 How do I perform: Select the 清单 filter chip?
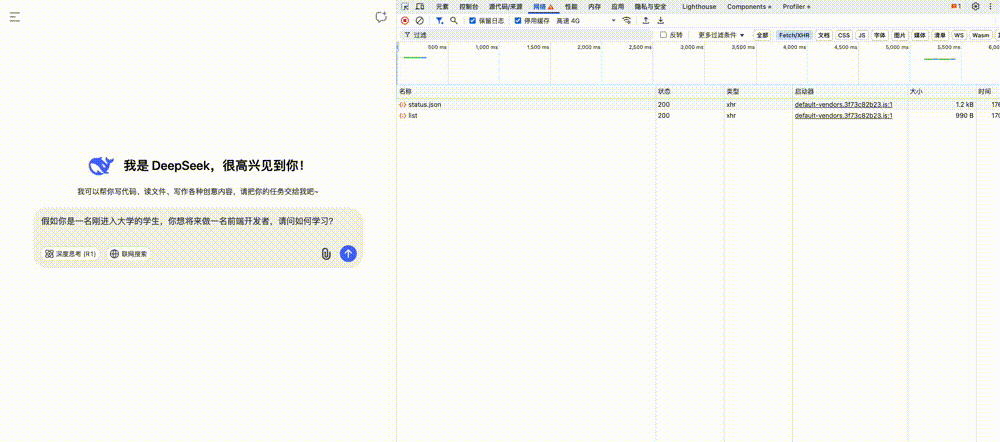pyautogui.click(x=939, y=35)
